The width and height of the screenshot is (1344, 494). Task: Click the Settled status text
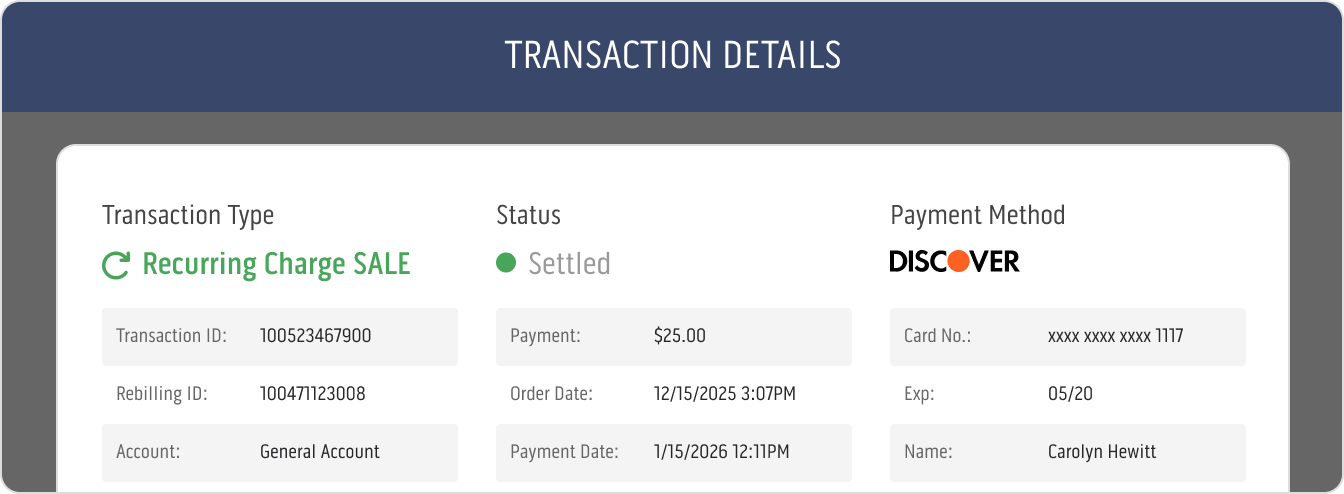tap(569, 264)
